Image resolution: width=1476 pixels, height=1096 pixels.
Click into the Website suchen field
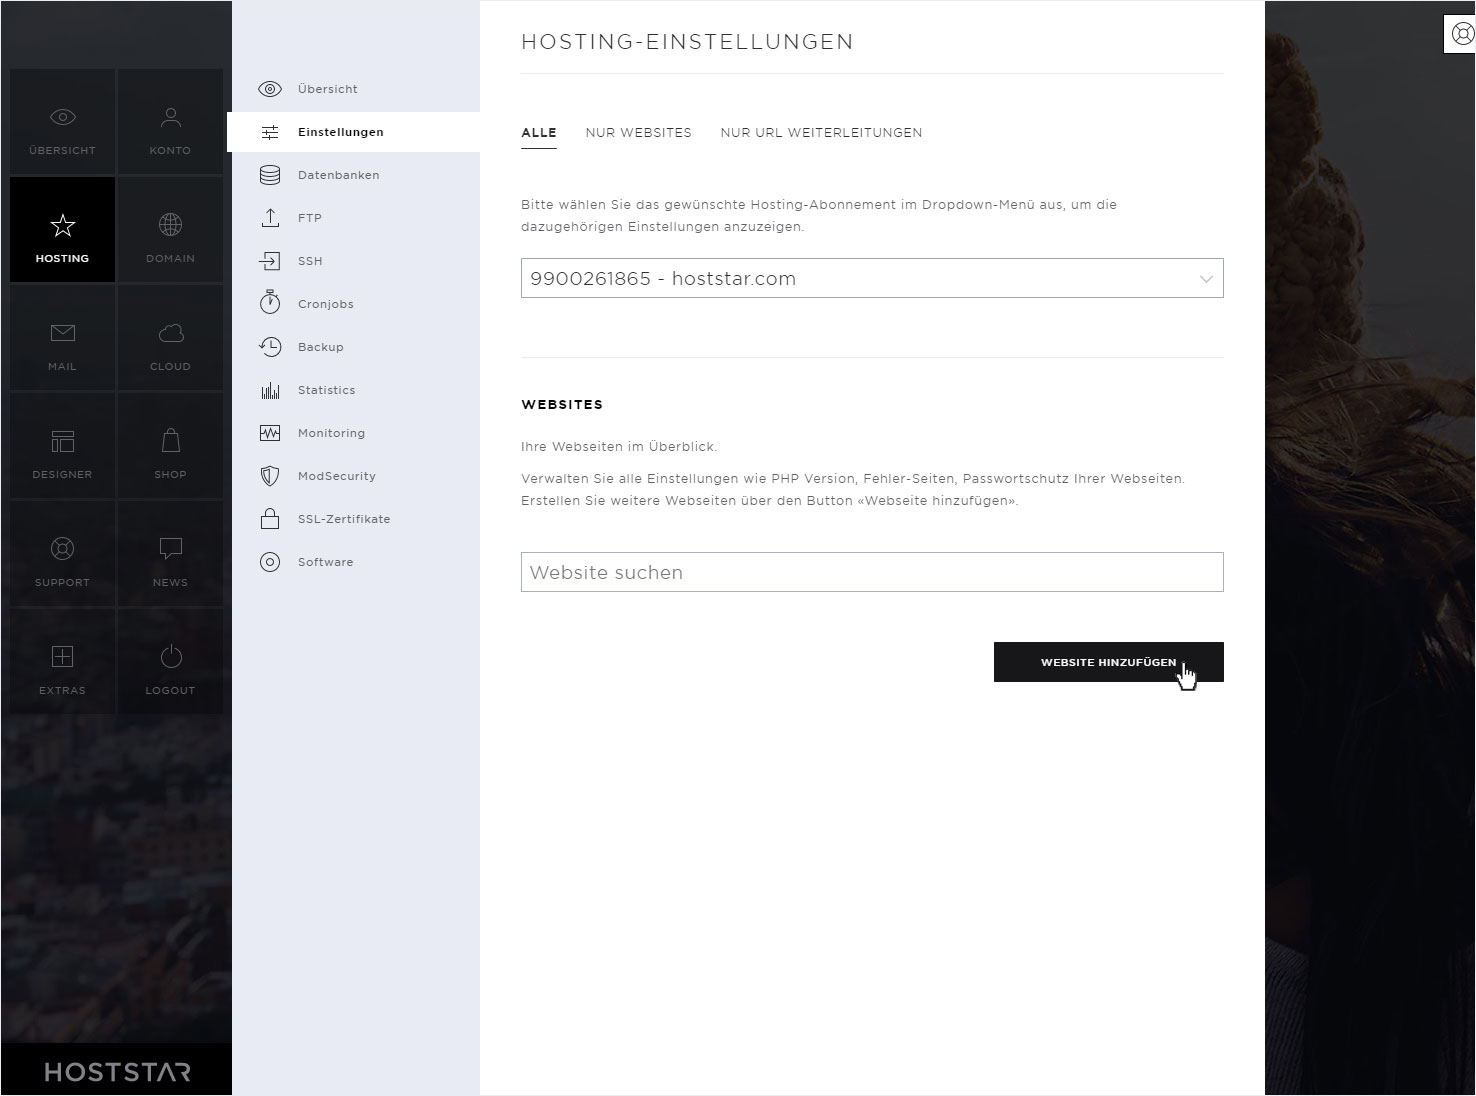click(872, 572)
